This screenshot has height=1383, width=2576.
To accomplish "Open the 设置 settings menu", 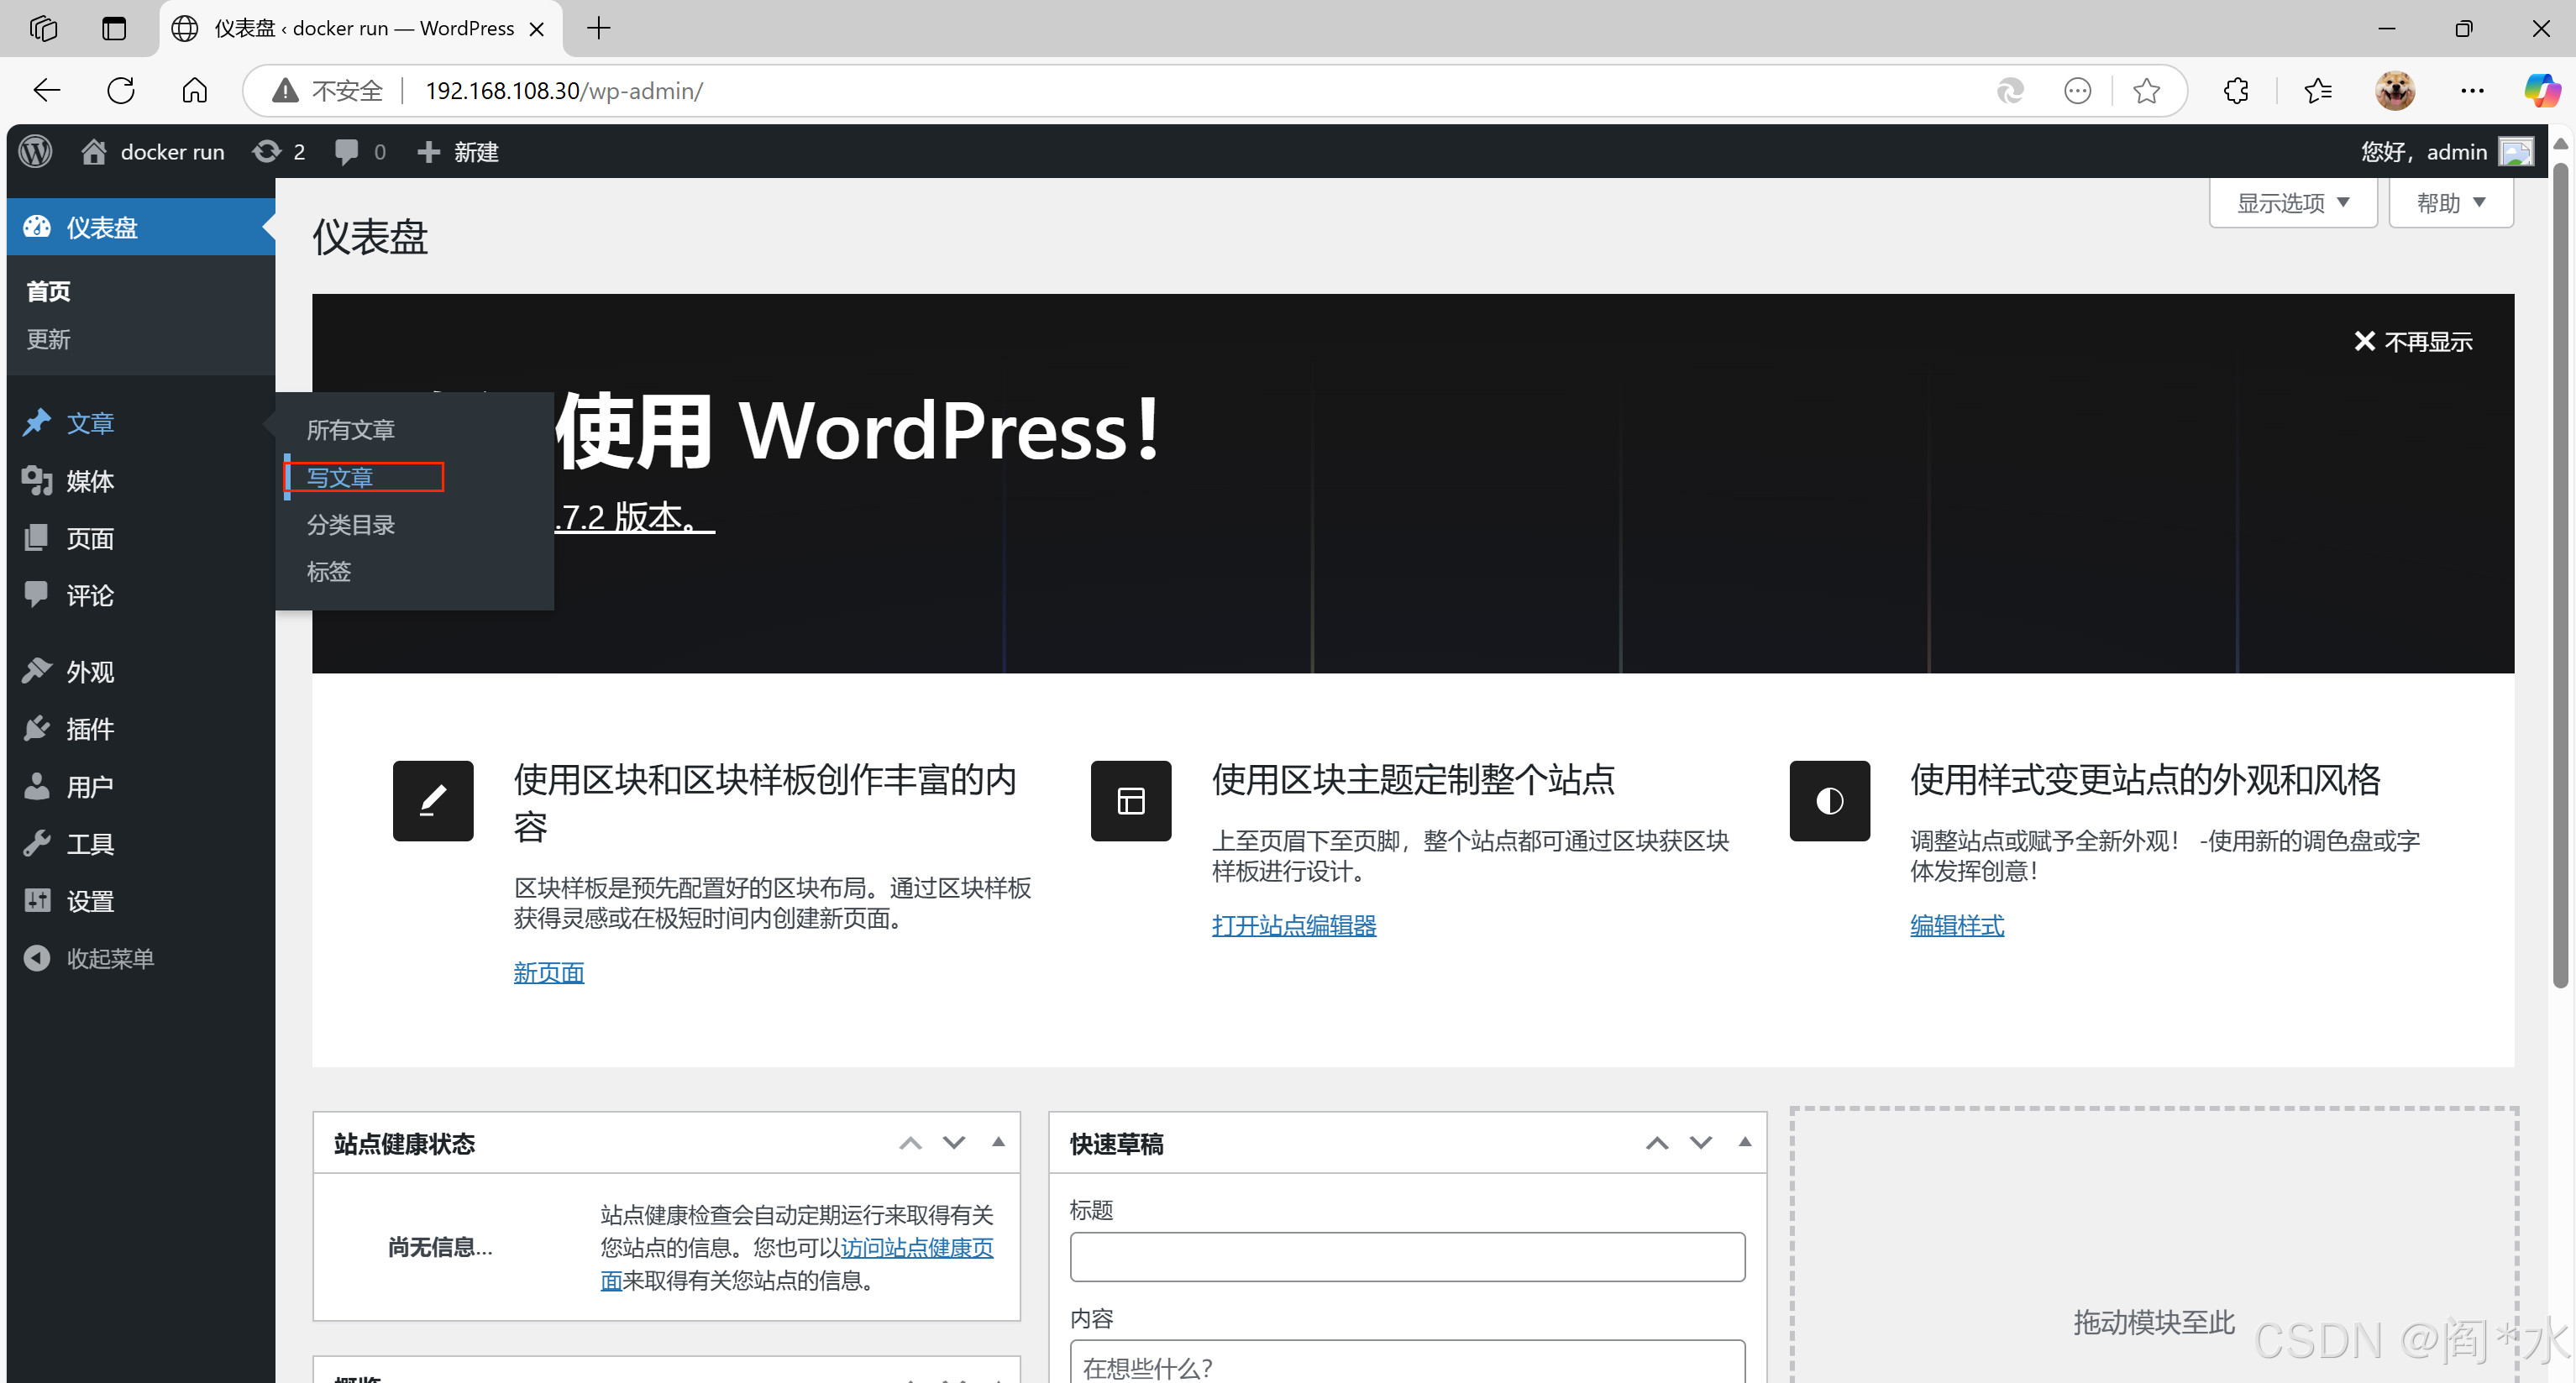I will coord(89,901).
